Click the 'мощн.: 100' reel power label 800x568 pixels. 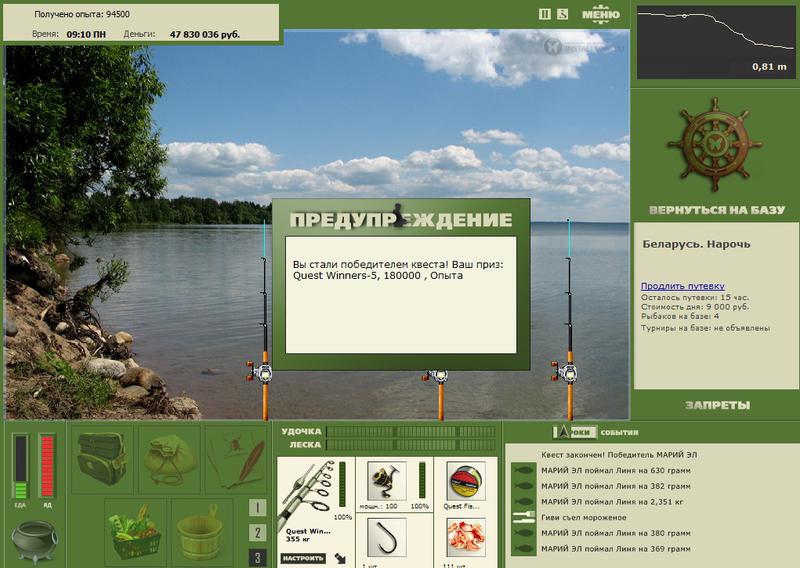[379, 506]
